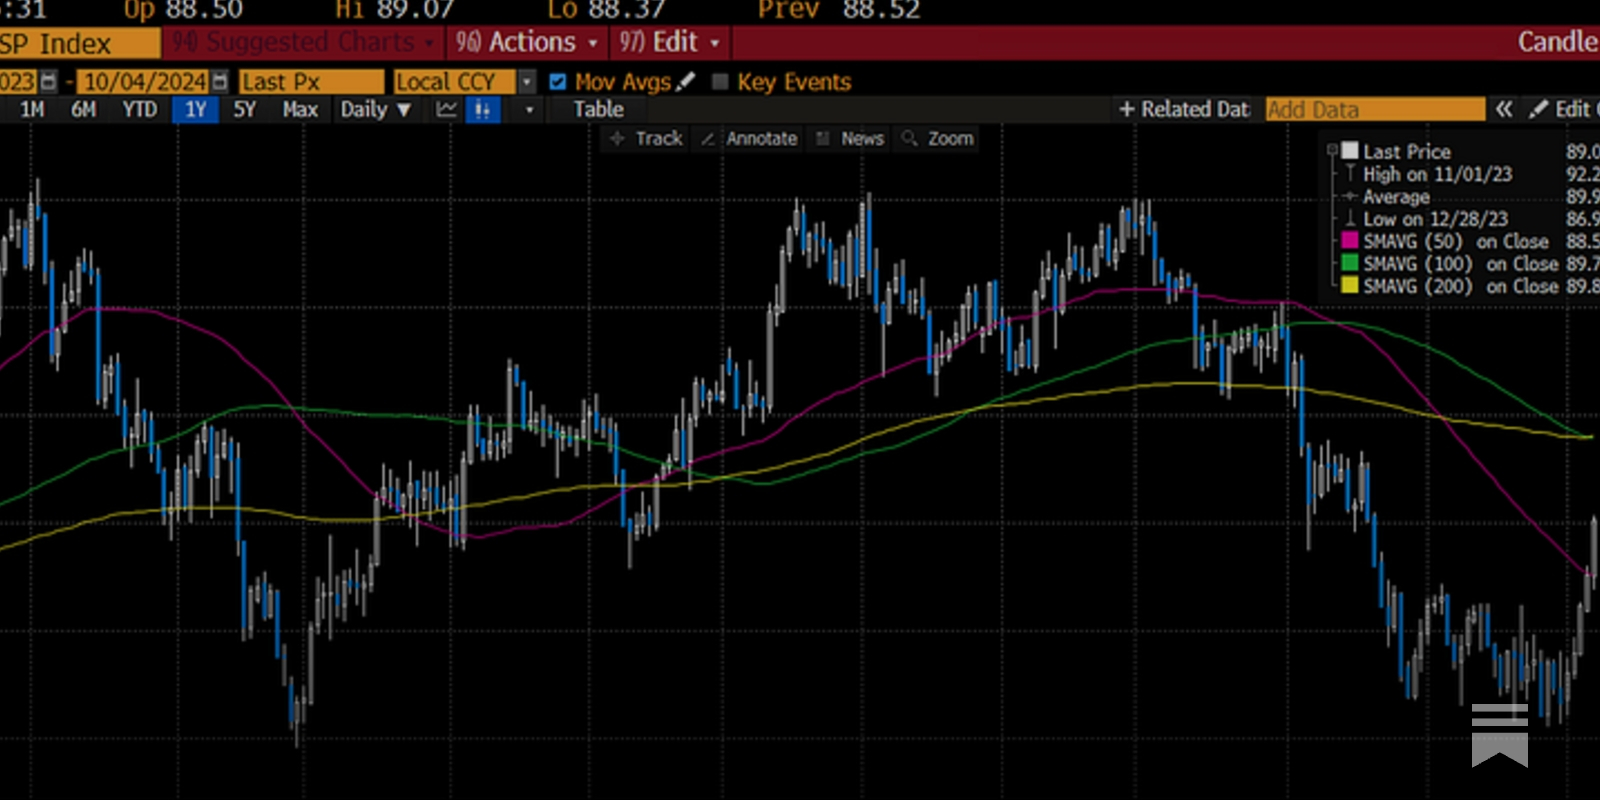Click the Candle chart title label
This screenshot has height=800, width=1600.
[x=1558, y=42]
